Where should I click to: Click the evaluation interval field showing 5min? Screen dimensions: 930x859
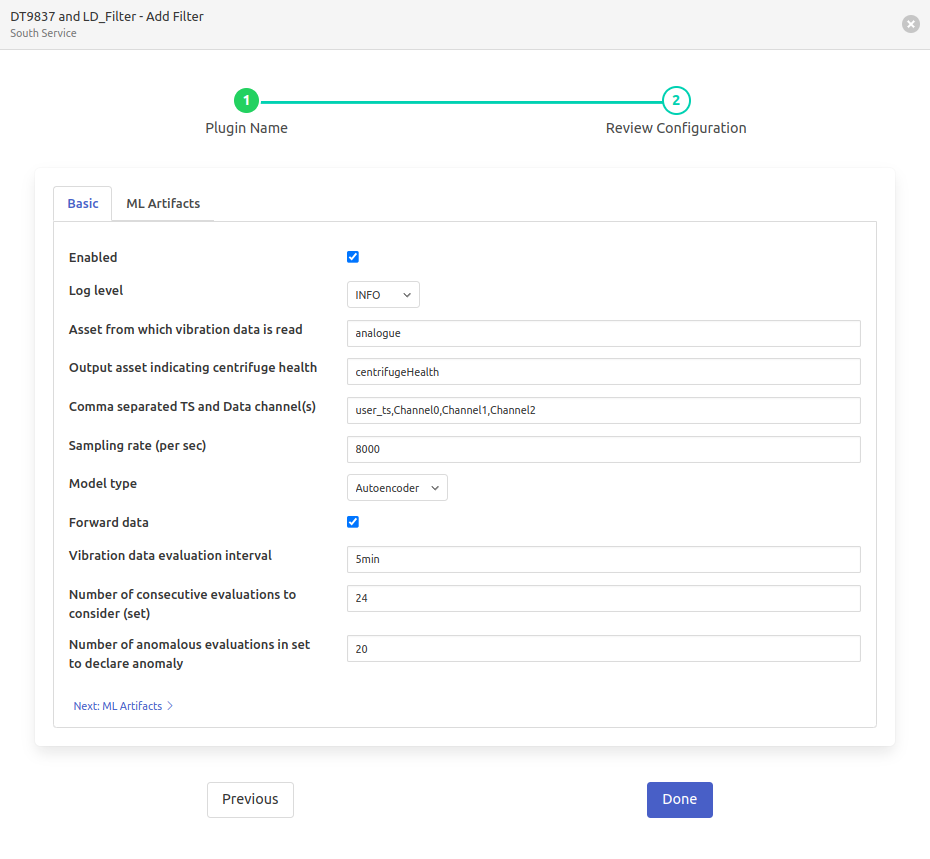pos(603,559)
